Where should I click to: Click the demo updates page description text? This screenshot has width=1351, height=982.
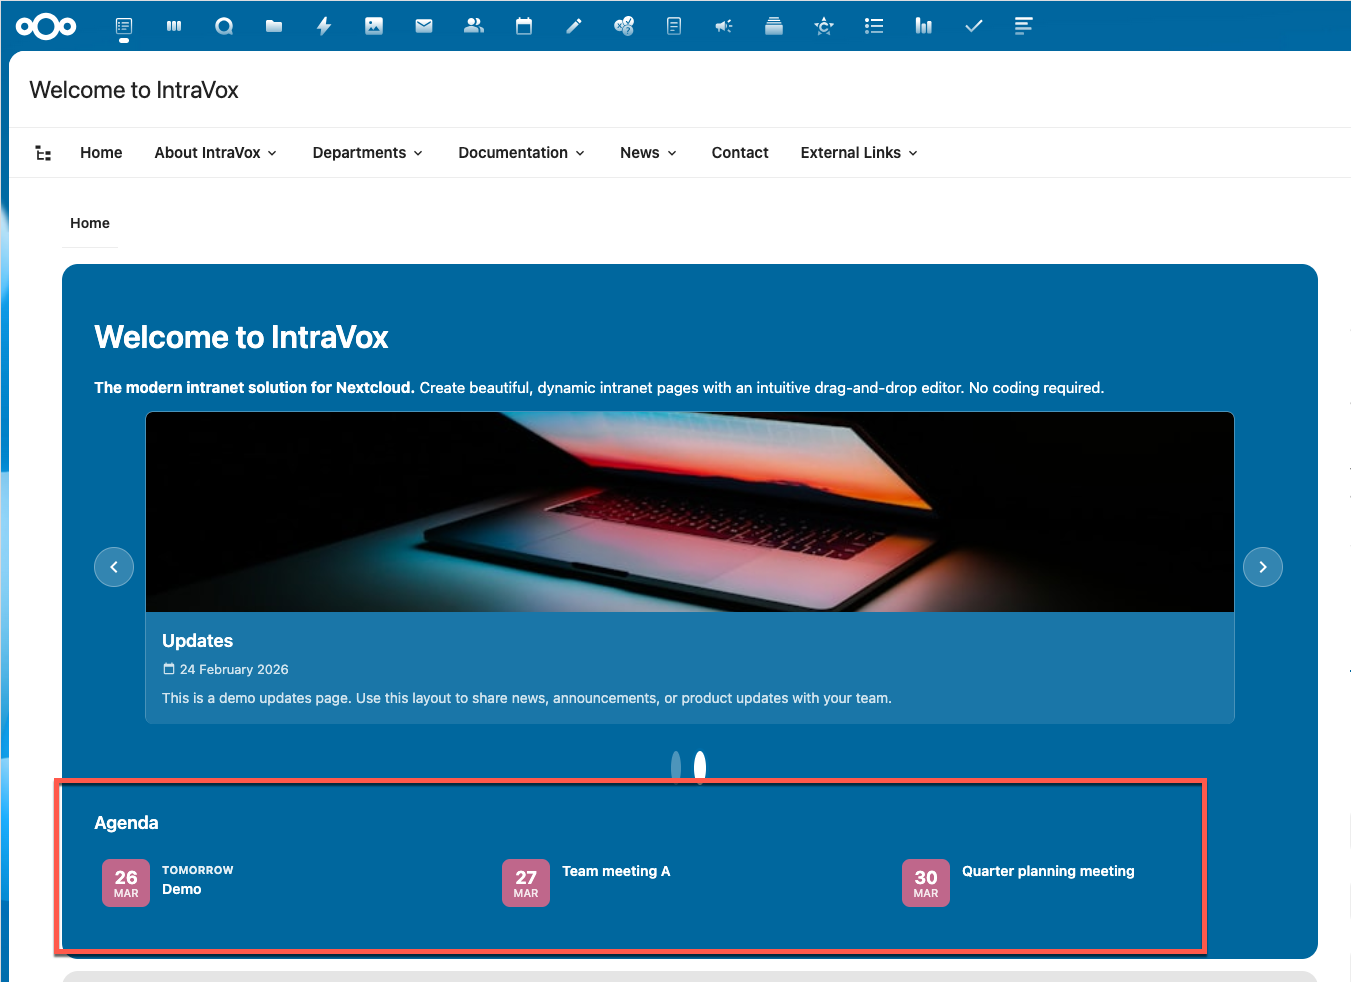(x=527, y=698)
